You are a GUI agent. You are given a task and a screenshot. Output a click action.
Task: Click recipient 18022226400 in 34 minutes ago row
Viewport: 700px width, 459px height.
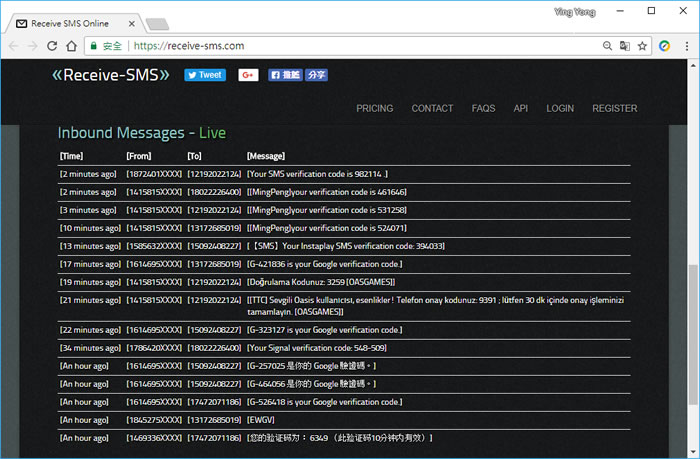click(214, 348)
